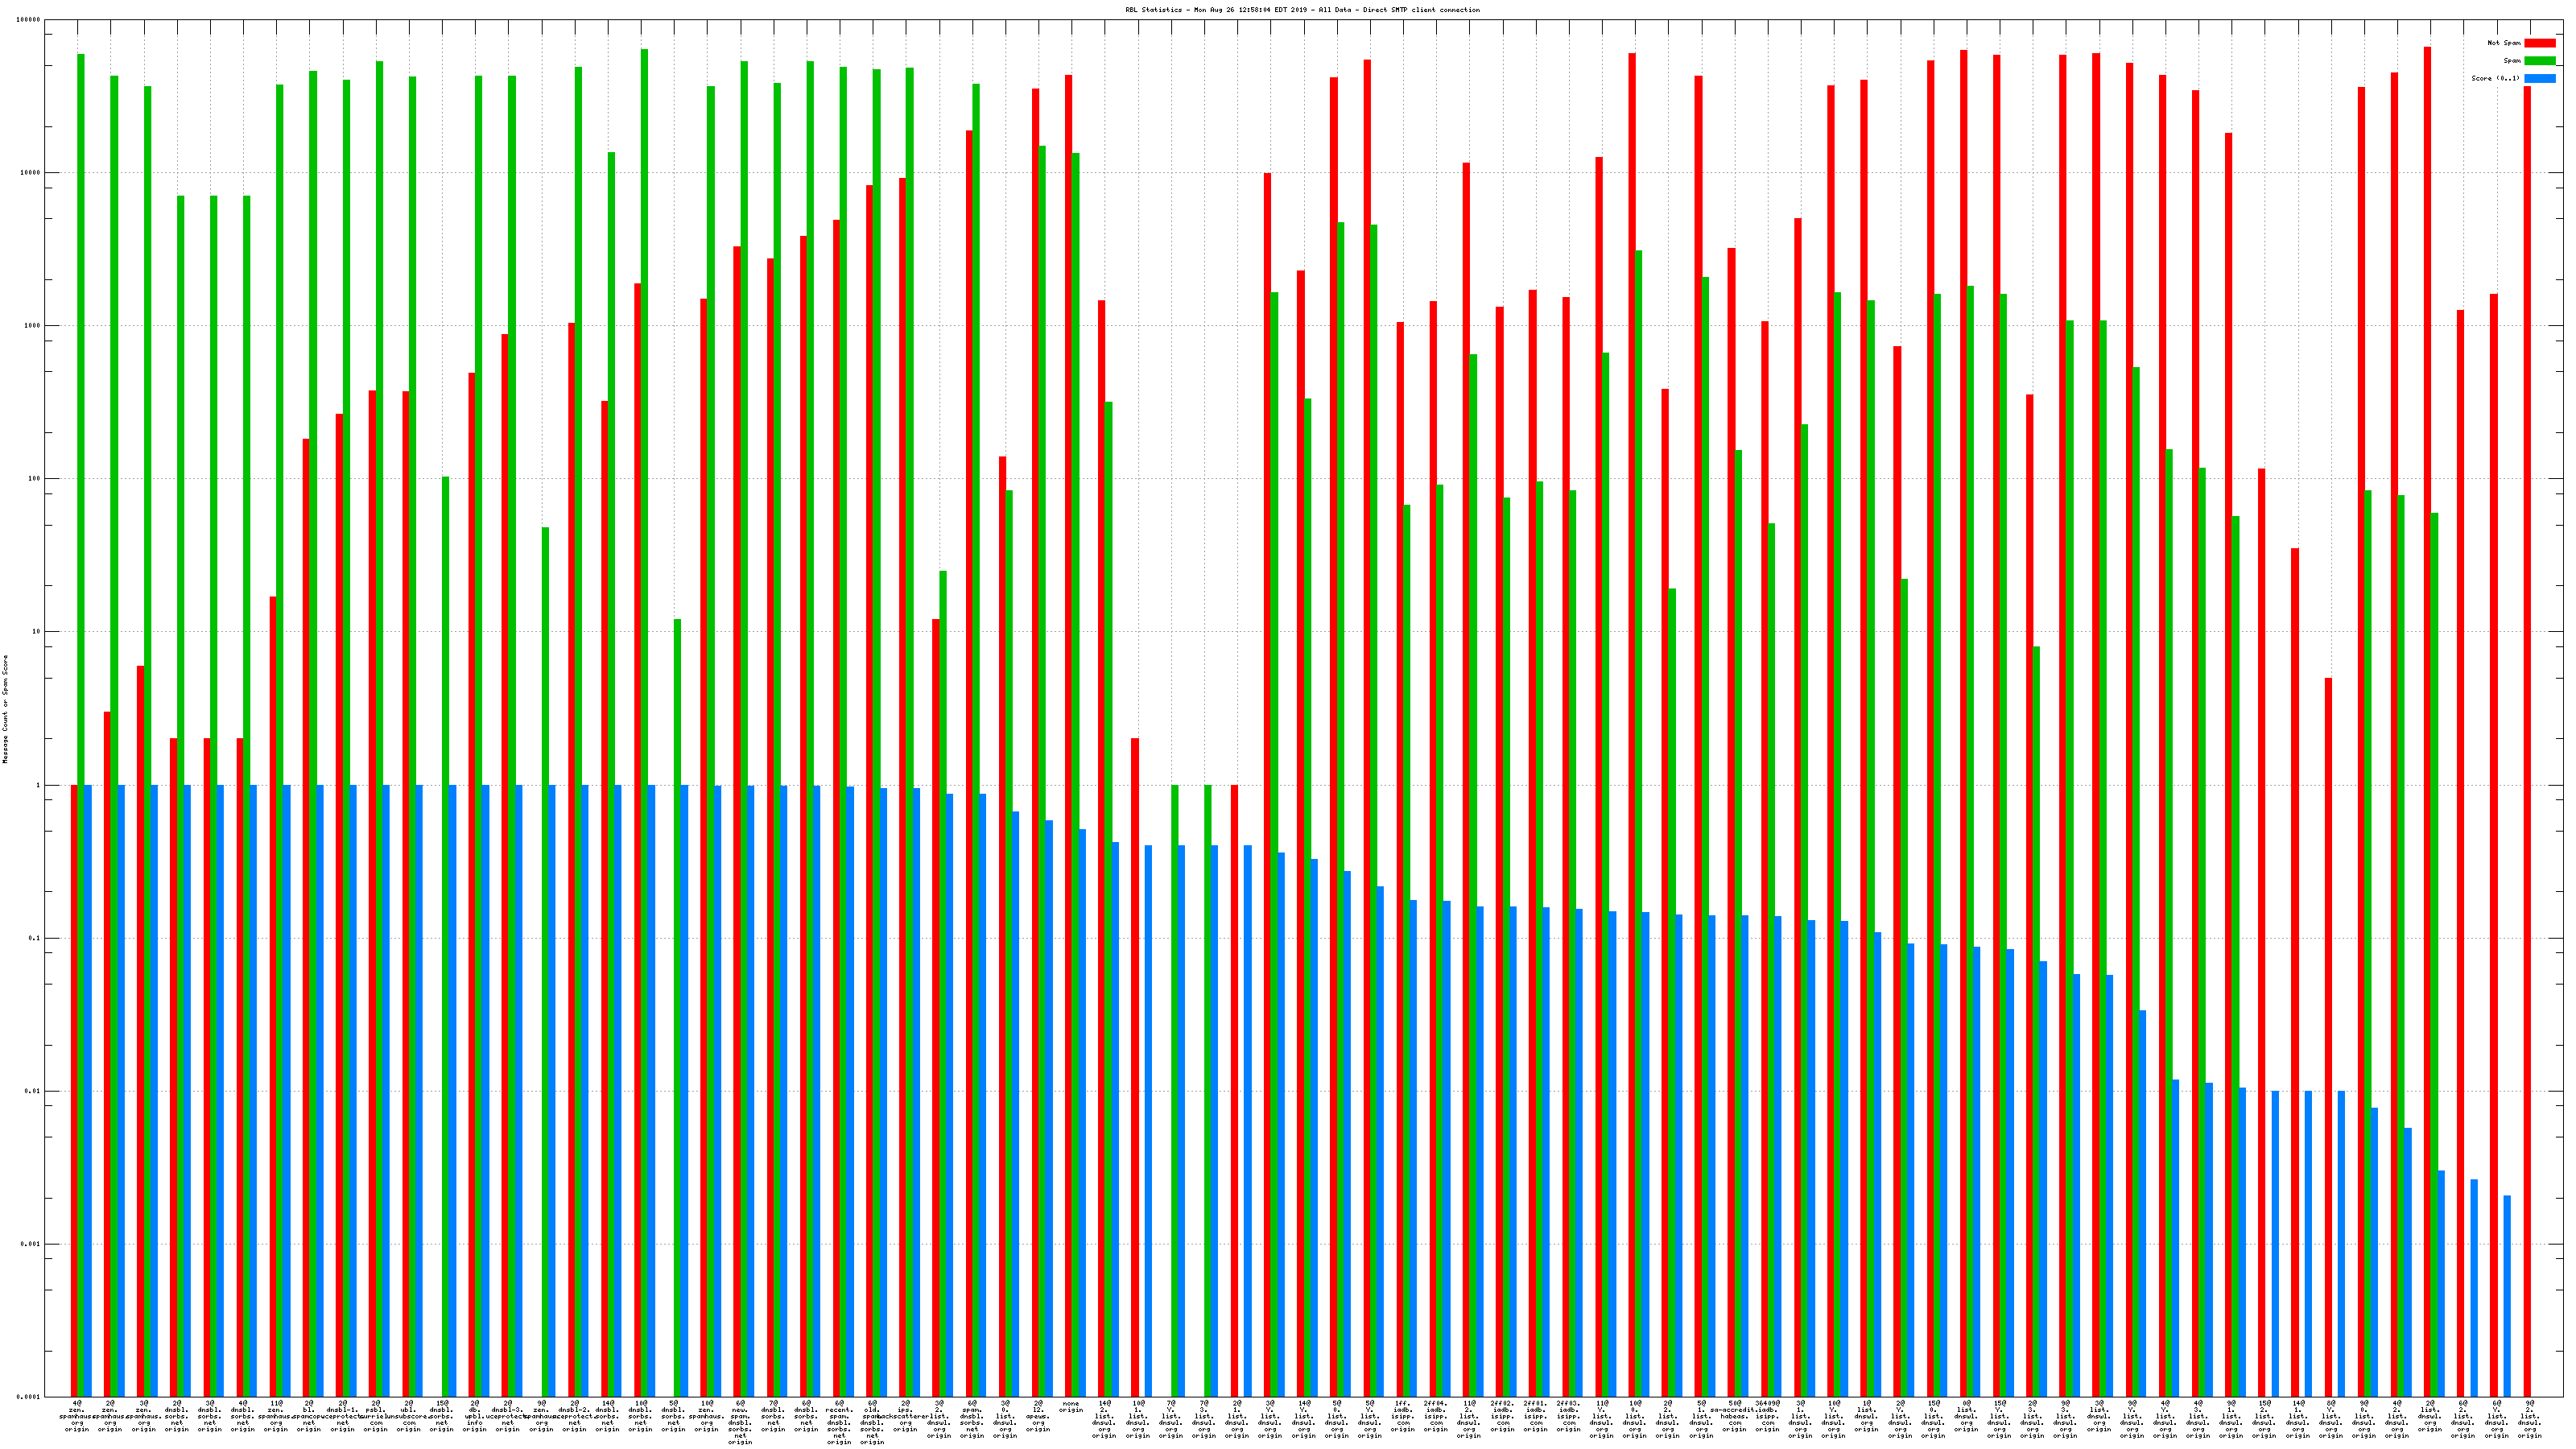2576x1449 pixels.
Task: Click the green Spam legend swatch
Action: pyautogui.click(x=2539, y=61)
